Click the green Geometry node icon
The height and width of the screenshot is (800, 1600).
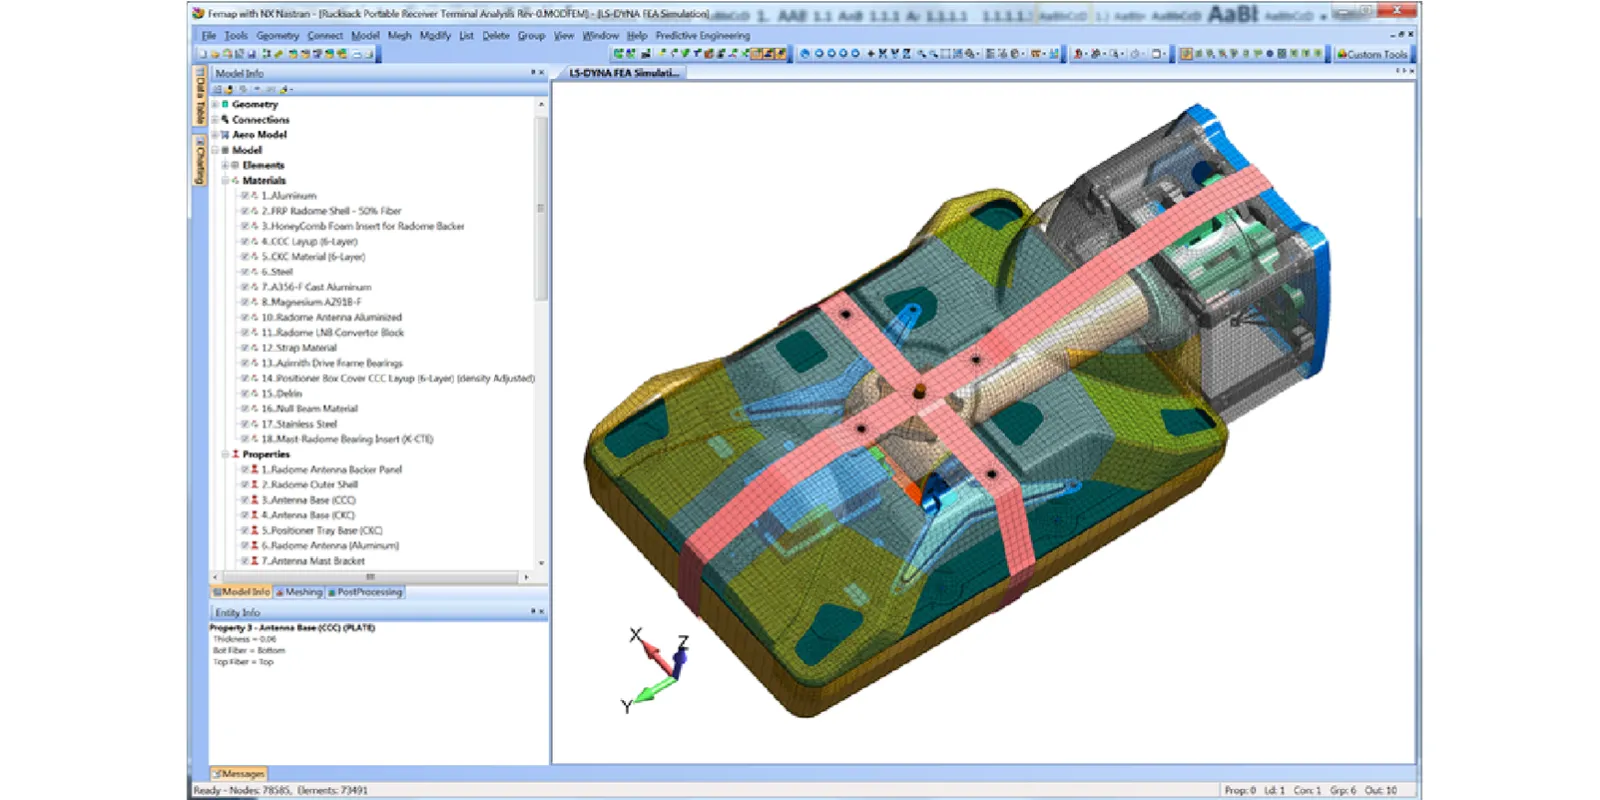click(225, 104)
